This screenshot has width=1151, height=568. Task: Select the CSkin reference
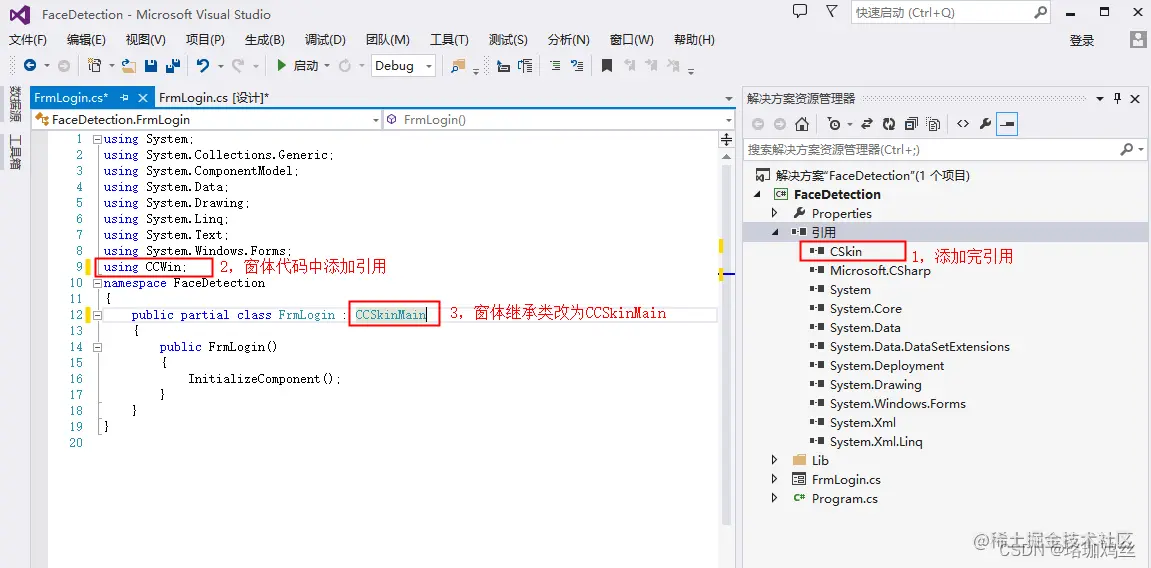846,251
